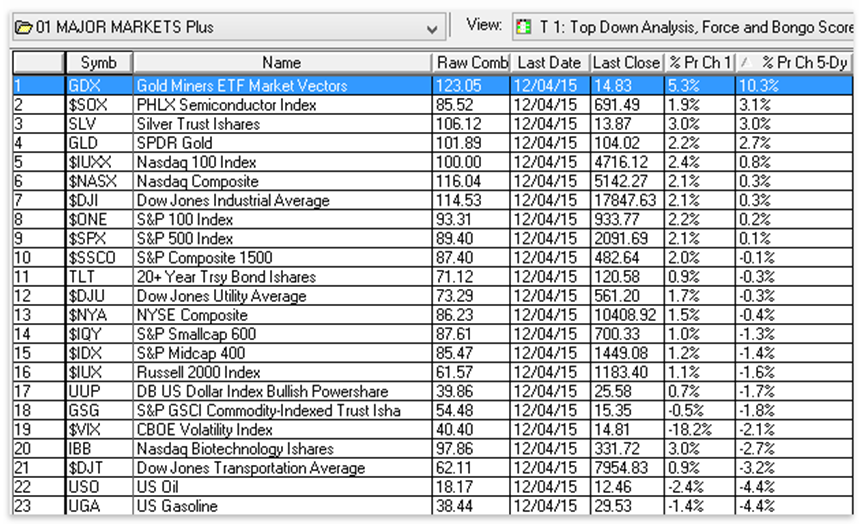Click S&P Composite 1500 name
The width and height of the screenshot is (863, 524).
tap(204, 258)
